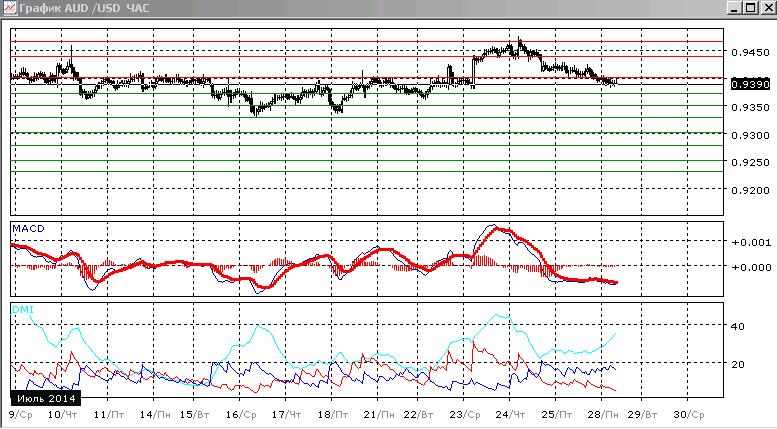Click the +0.001 MACD scale label
Image resolution: width=777 pixels, height=429 pixels.
(x=751, y=242)
